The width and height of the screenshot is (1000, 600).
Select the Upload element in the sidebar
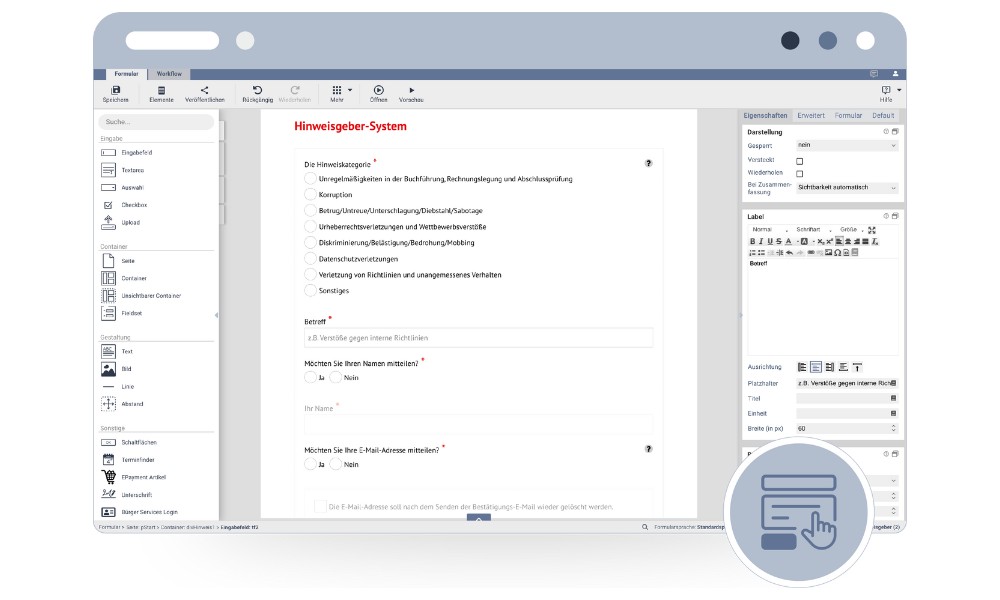coord(109,223)
